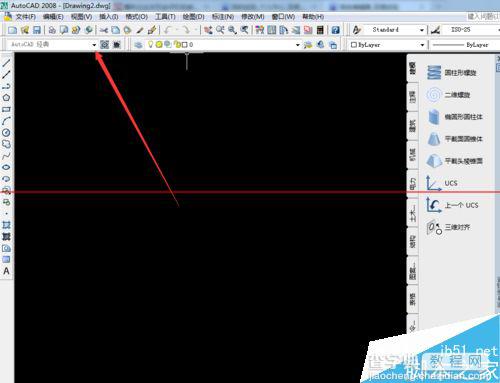Click the Copy icon in standard toolbar

point(116,30)
